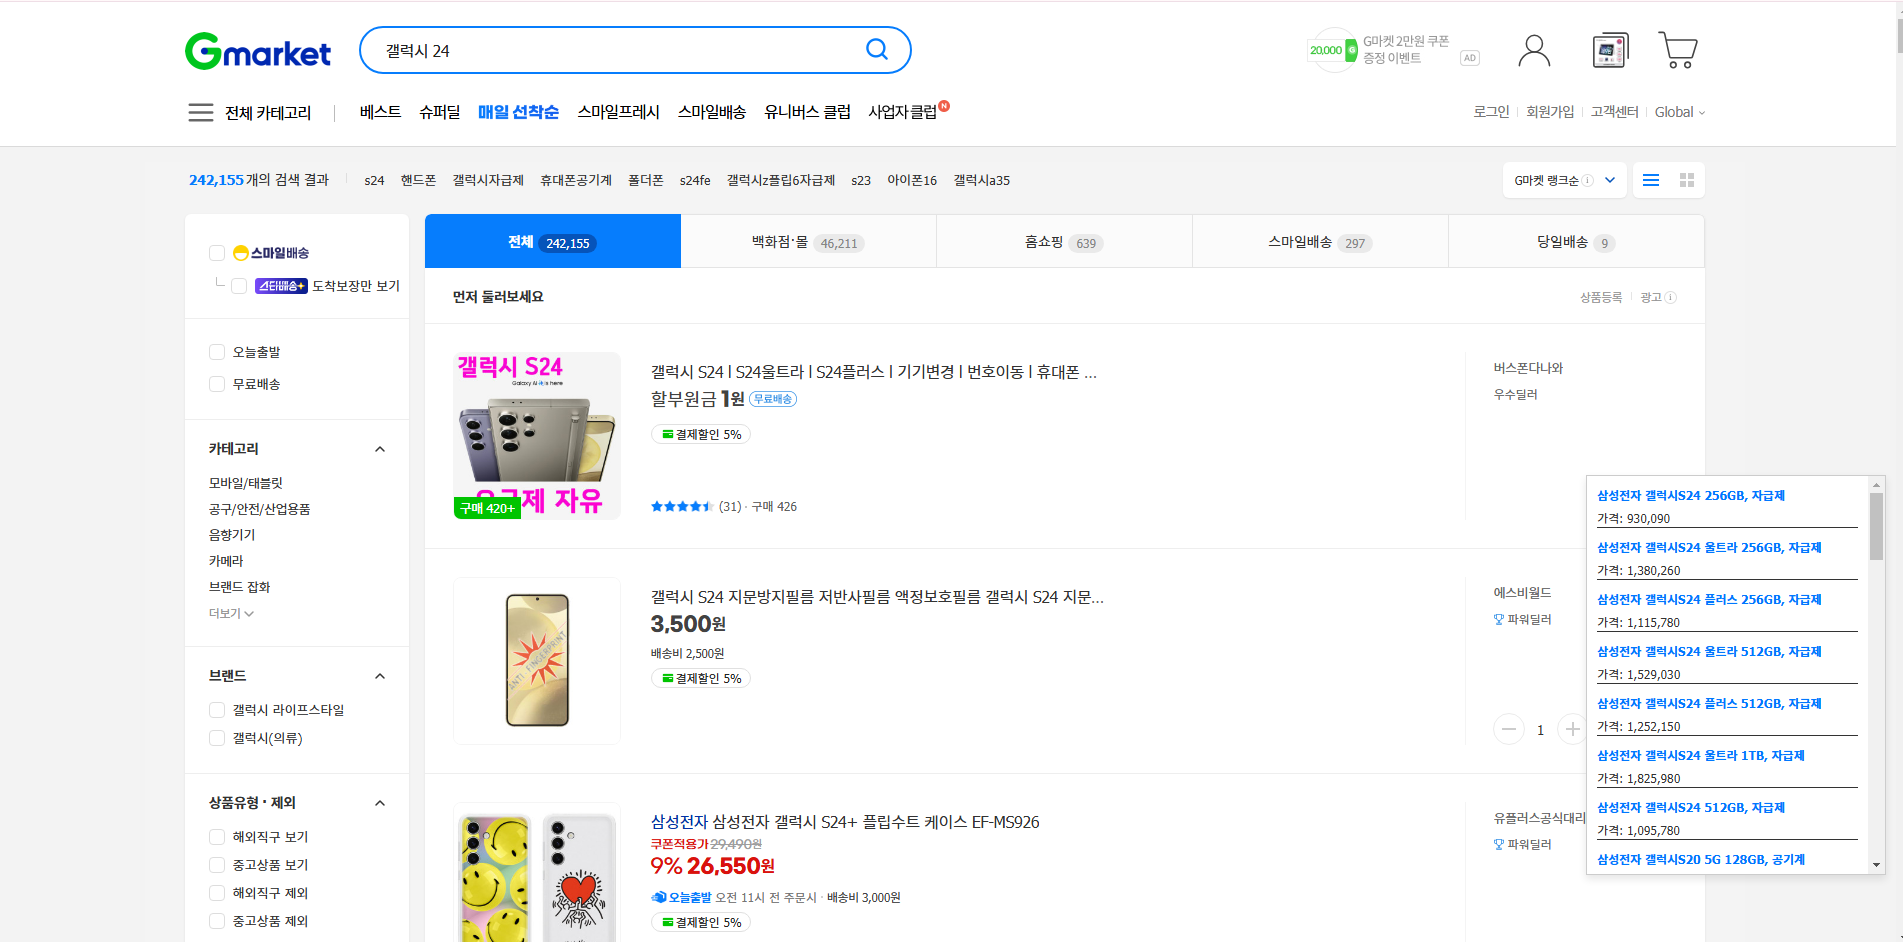Switch to list view layout icon
Screen dimensions: 1903x942
(x=1651, y=180)
